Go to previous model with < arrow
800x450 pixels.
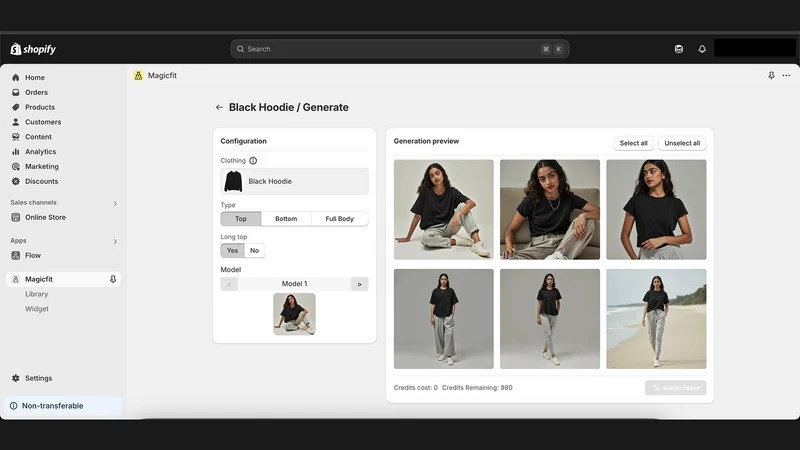tap(229, 284)
